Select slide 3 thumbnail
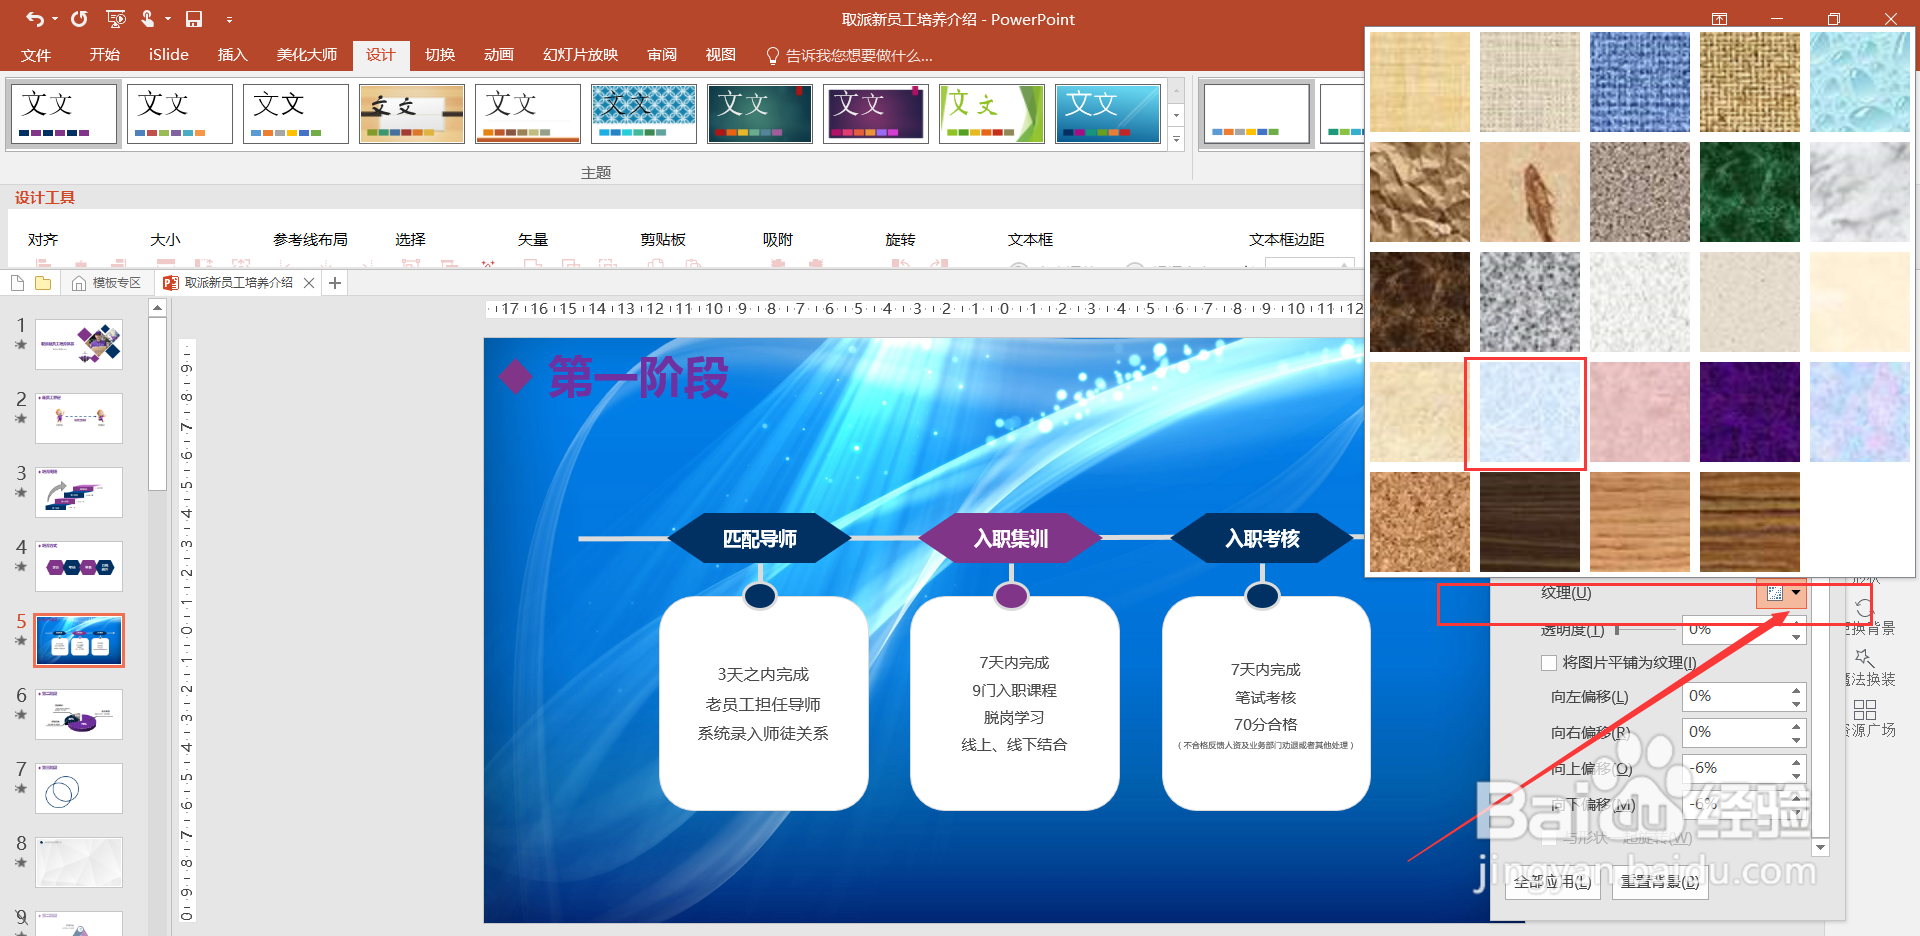Image resolution: width=1920 pixels, height=936 pixels. [x=79, y=492]
